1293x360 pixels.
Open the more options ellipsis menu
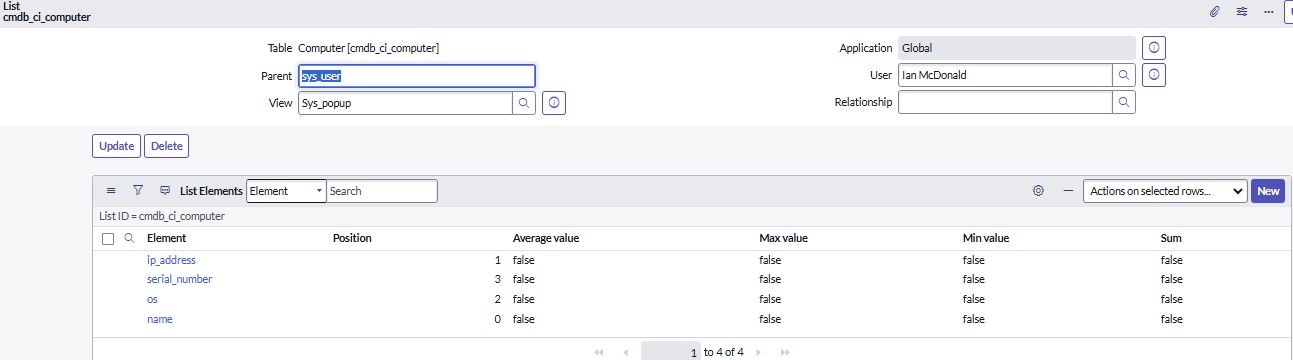[x=1269, y=12]
